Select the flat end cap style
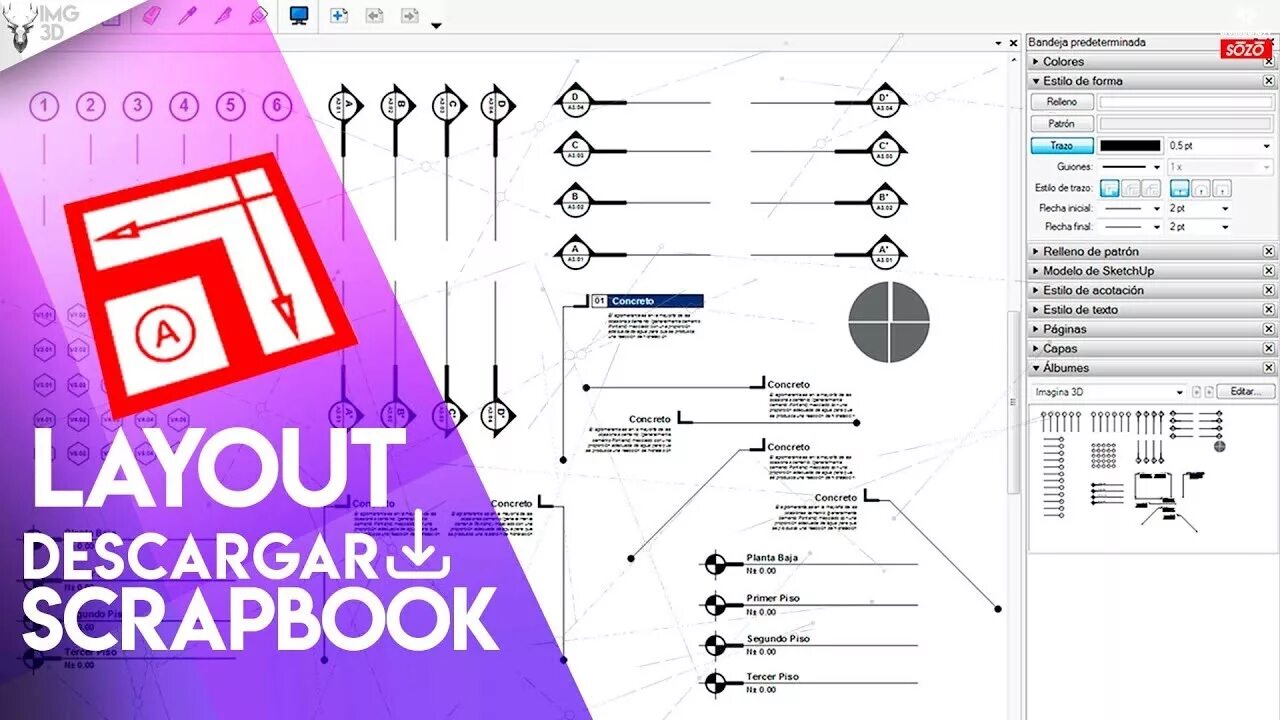This screenshot has height=720, width=1280. click(1180, 188)
